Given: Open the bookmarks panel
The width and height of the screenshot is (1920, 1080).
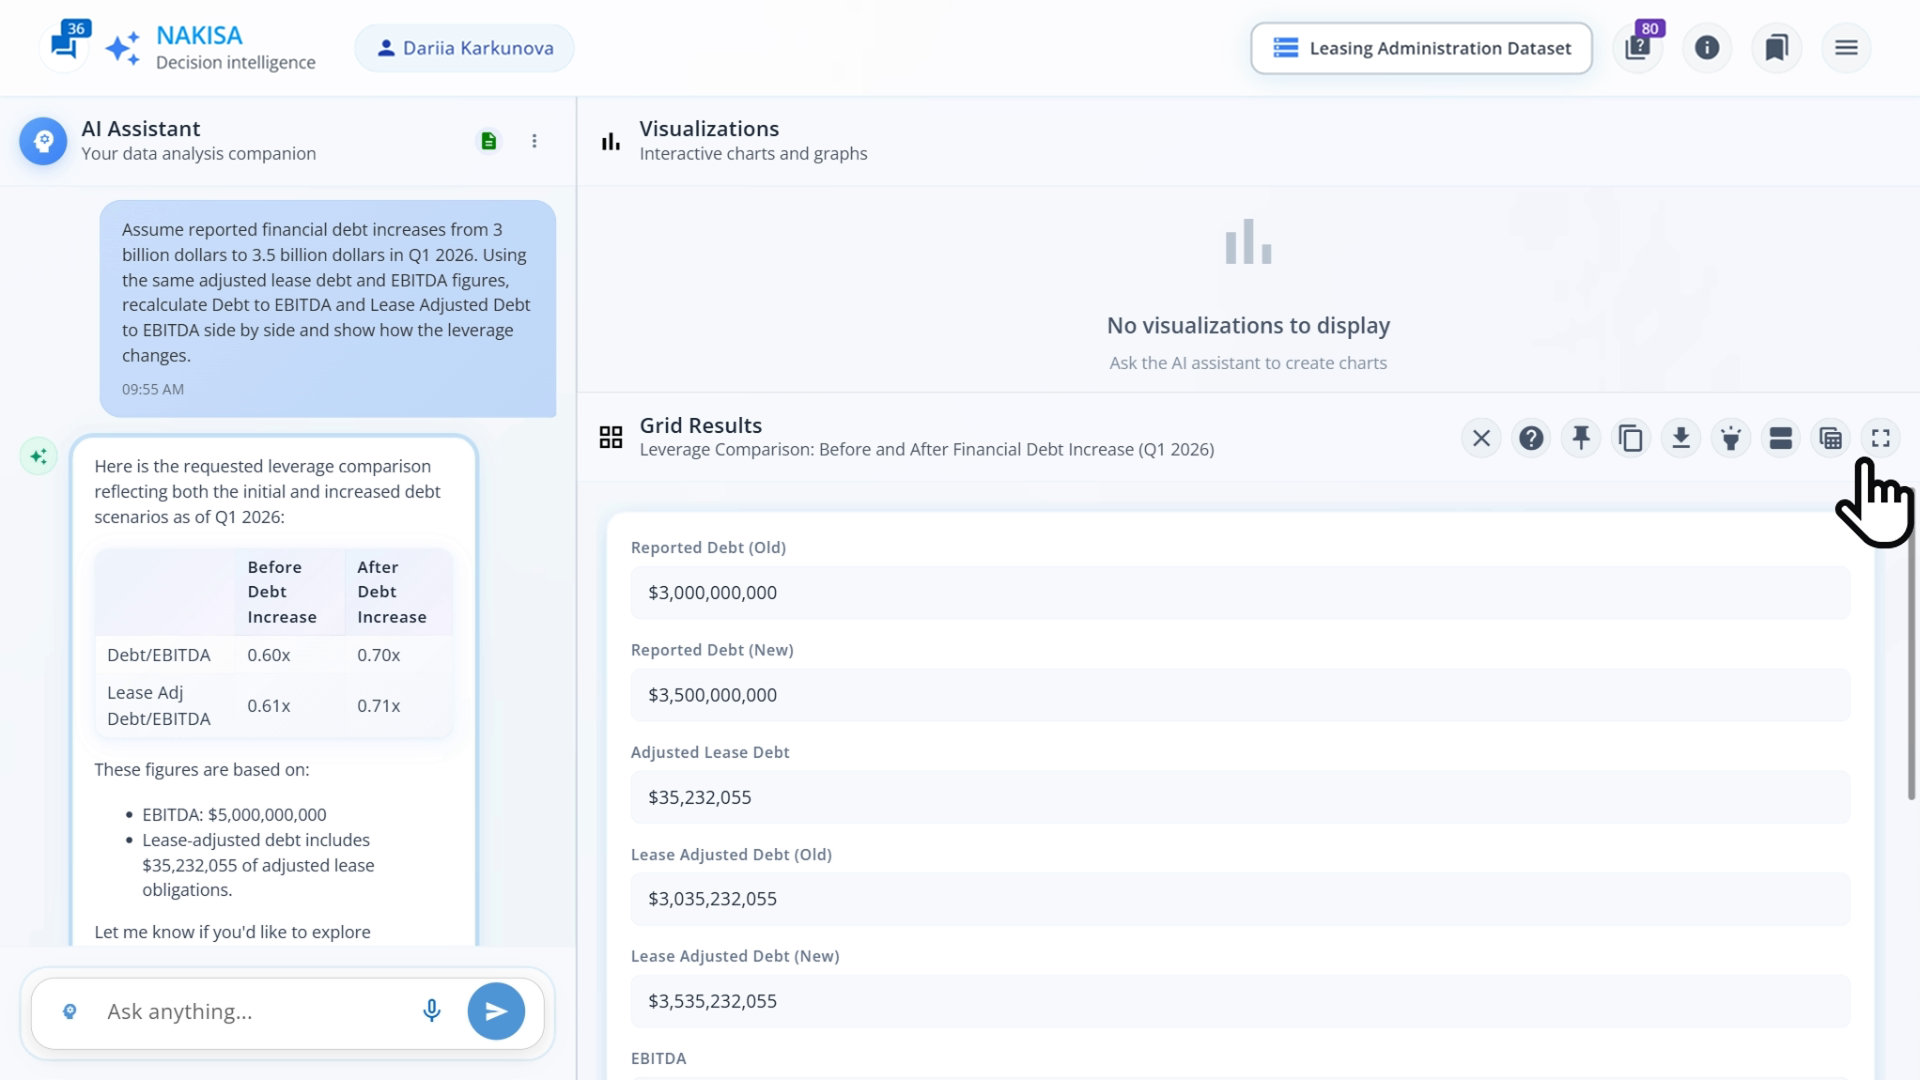Looking at the screenshot, I should coord(1777,47).
